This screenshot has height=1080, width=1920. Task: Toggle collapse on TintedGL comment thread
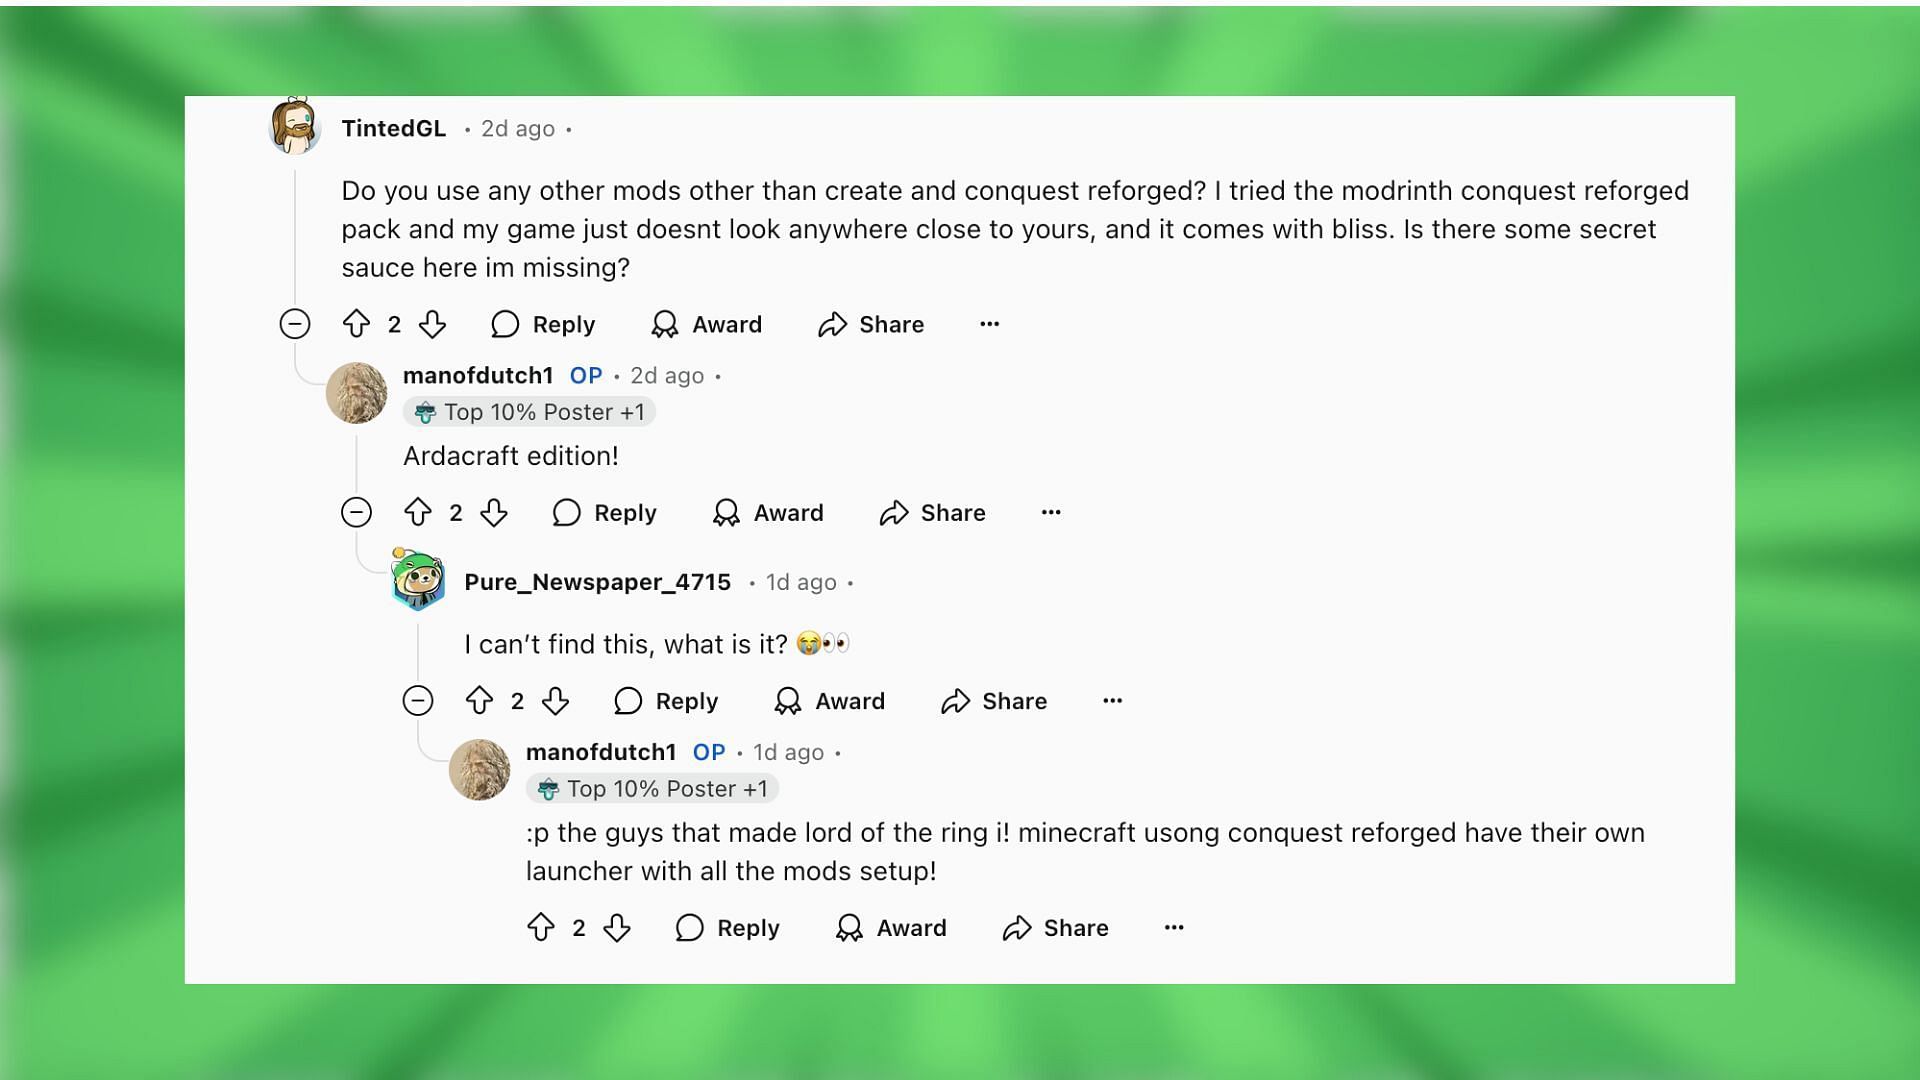coord(297,324)
